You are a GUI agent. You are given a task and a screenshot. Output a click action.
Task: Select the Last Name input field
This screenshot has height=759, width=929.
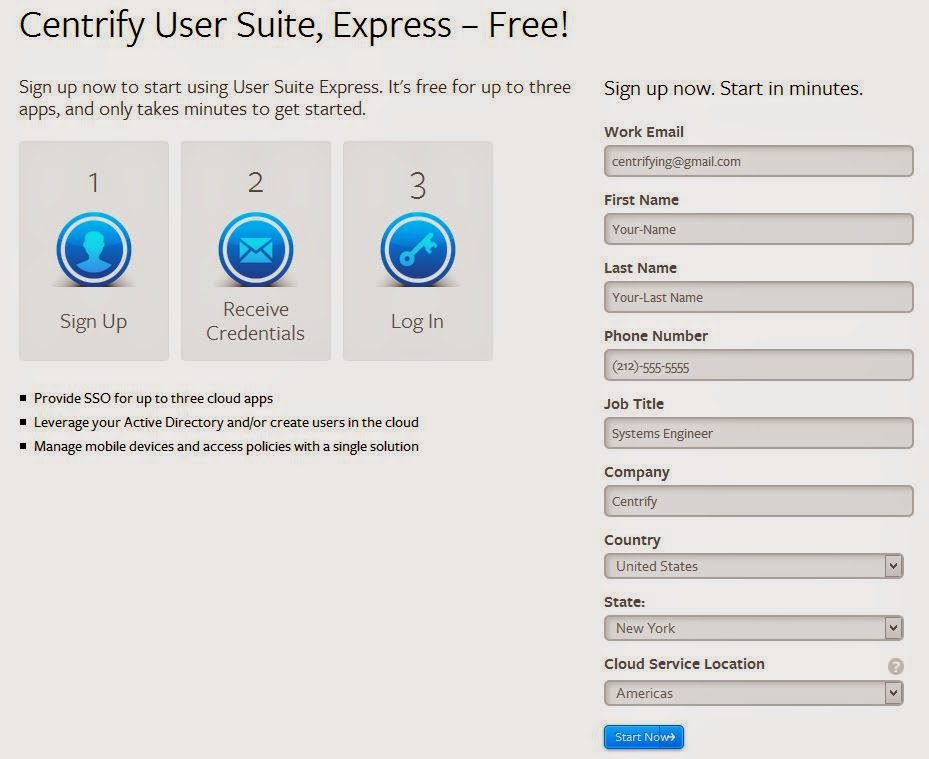pyautogui.click(x=758, y=297)
